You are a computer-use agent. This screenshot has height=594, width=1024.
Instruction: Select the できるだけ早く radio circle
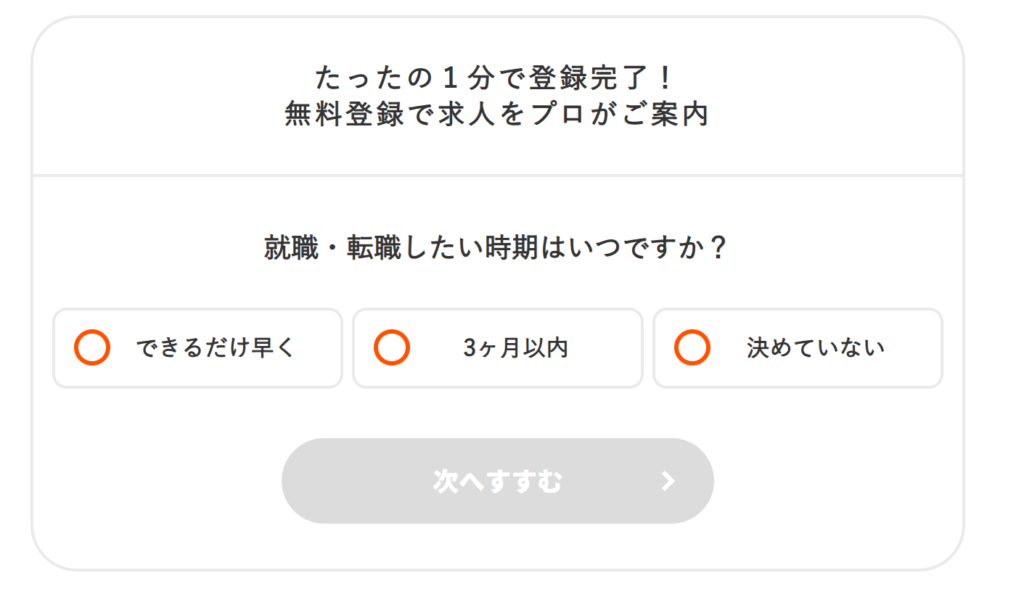click(92, 348)
